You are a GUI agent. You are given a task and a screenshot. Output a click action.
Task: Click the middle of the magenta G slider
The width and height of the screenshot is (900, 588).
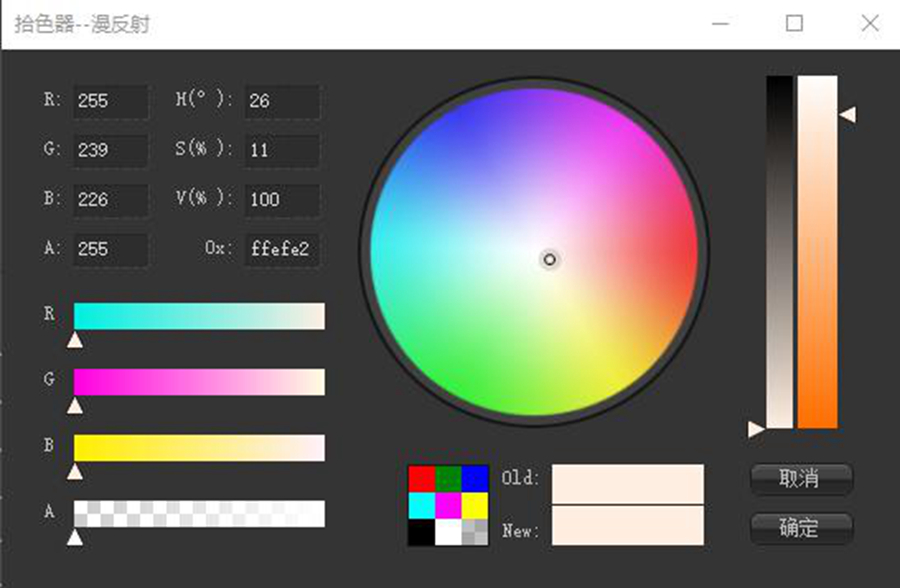tap(199, 382)
